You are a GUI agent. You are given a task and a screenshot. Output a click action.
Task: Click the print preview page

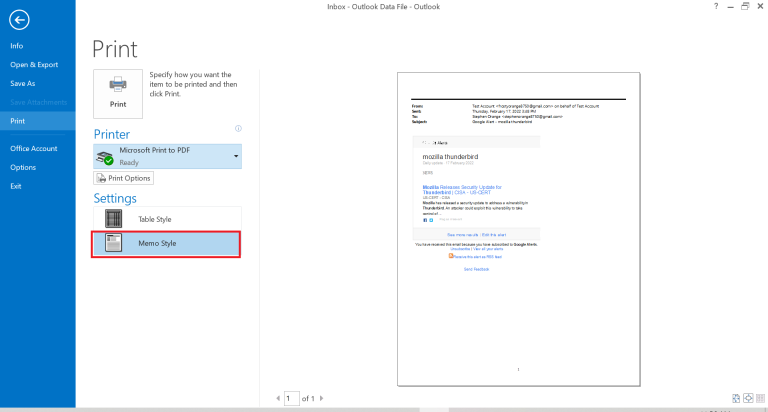519,229
